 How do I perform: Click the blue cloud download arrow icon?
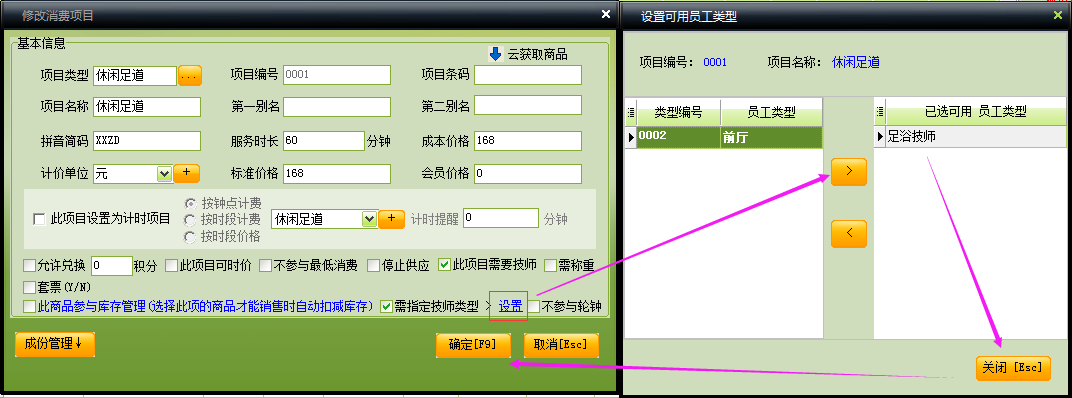(496, 54)
